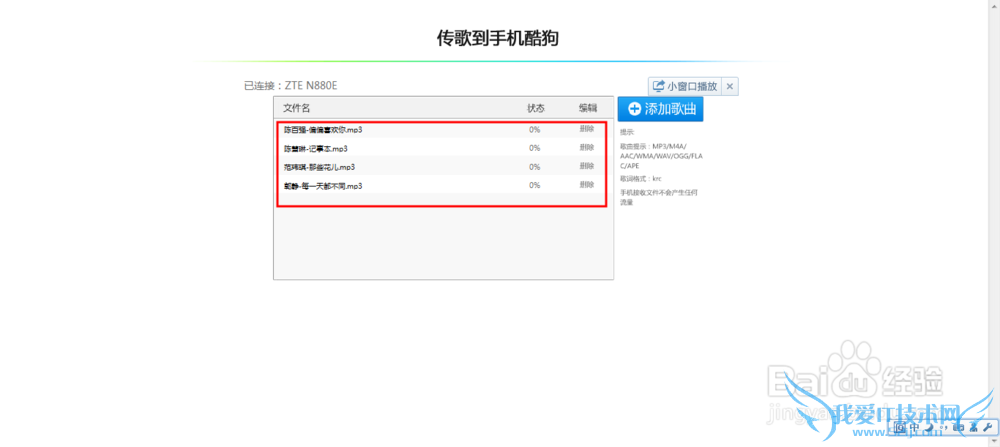Delete the 范玮琪-那些花儿.mp3 entry
The width and height of the screenshot is (1000, 447).
[587, 166]
